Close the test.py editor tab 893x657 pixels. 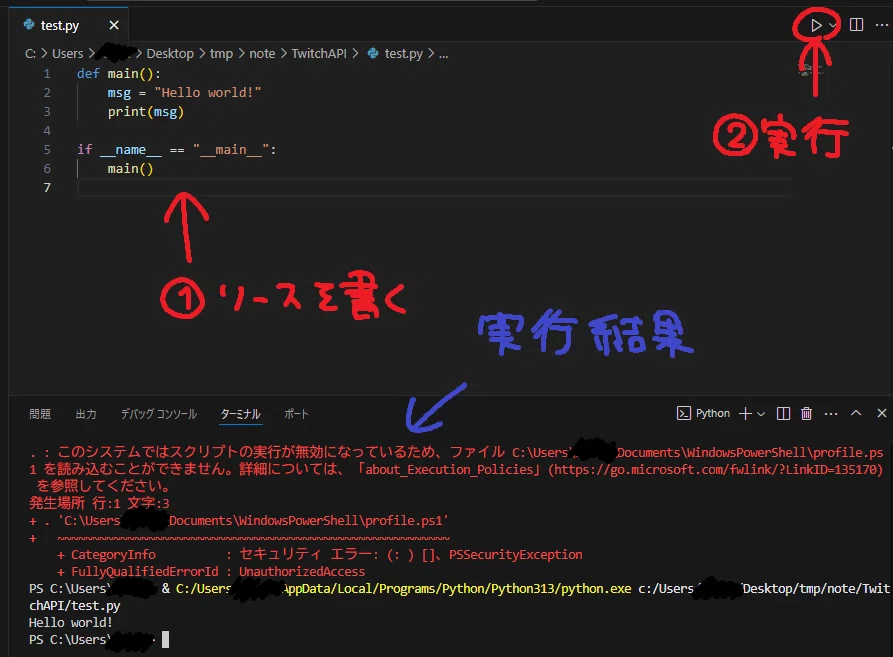pyautogui.click(x=114, y=25)
